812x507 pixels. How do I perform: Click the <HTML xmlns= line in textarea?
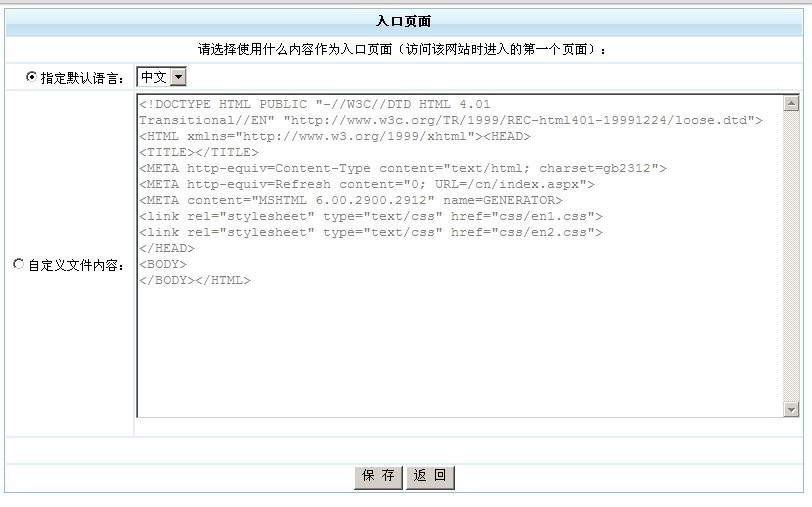pos(335,136)
